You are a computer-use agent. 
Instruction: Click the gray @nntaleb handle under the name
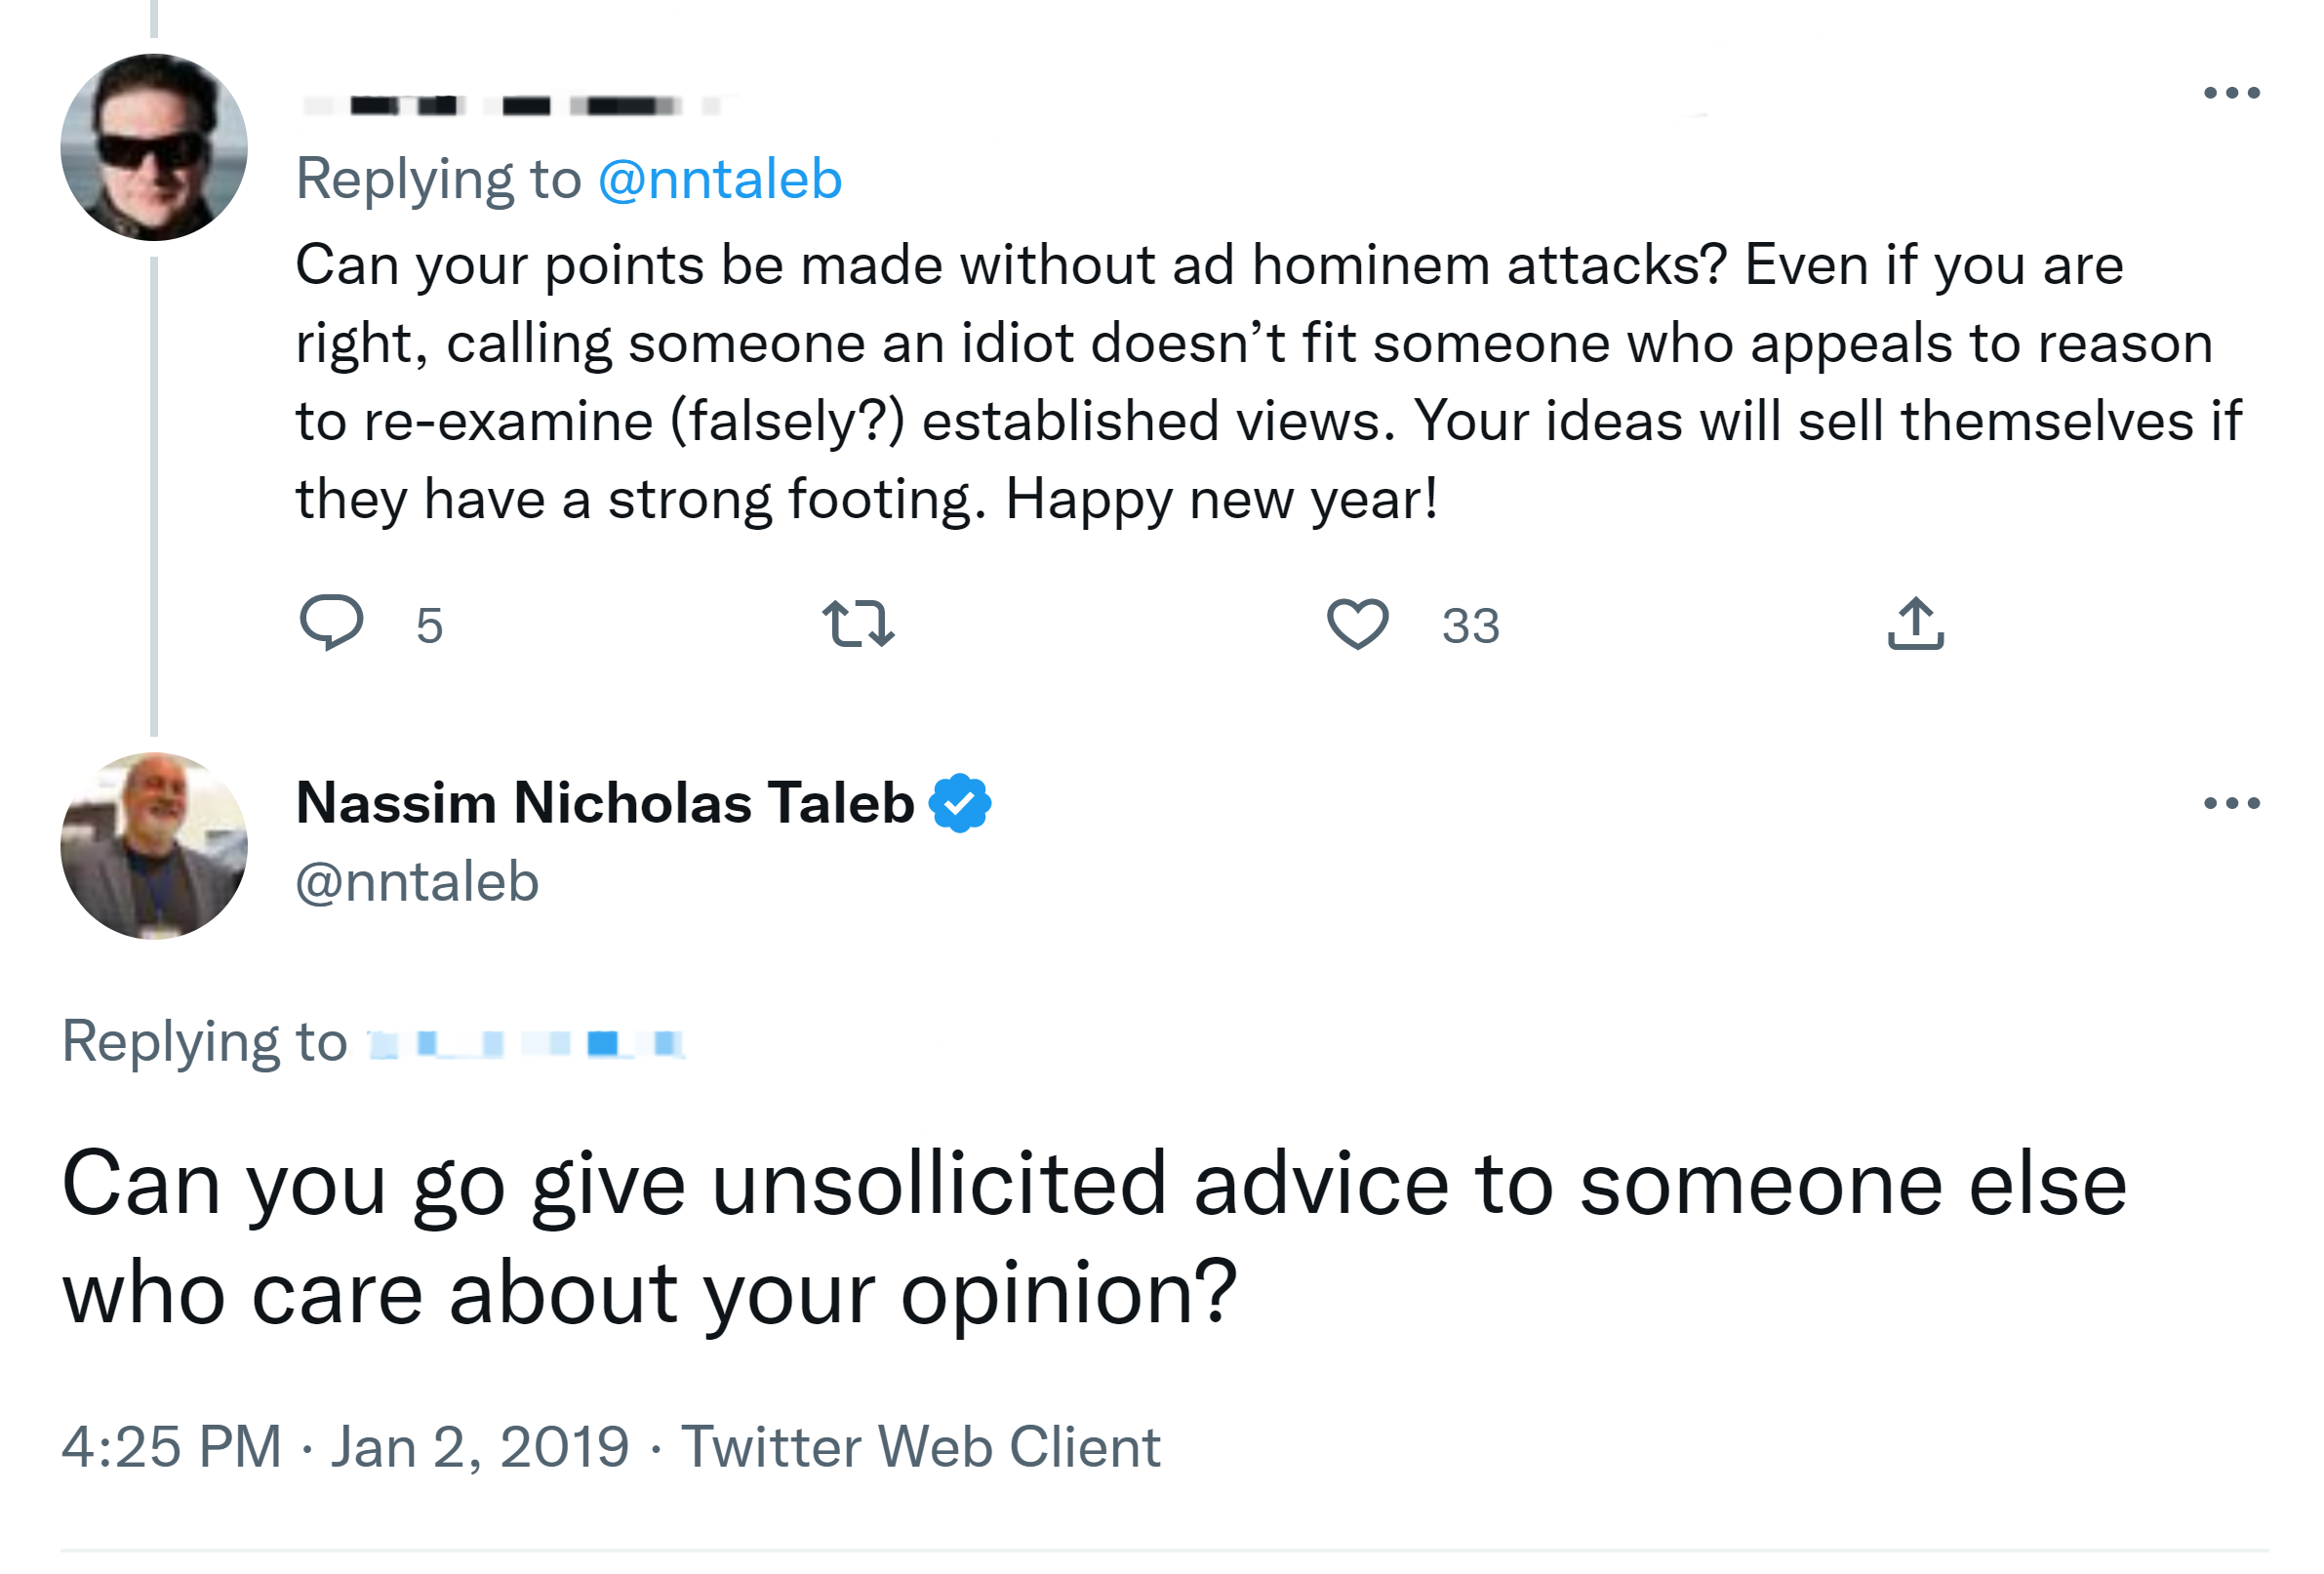417,882
